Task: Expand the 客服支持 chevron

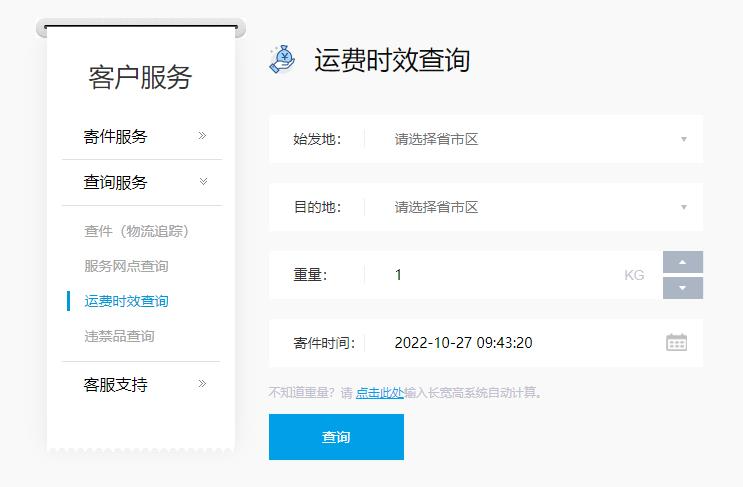Action: [202, 384]
